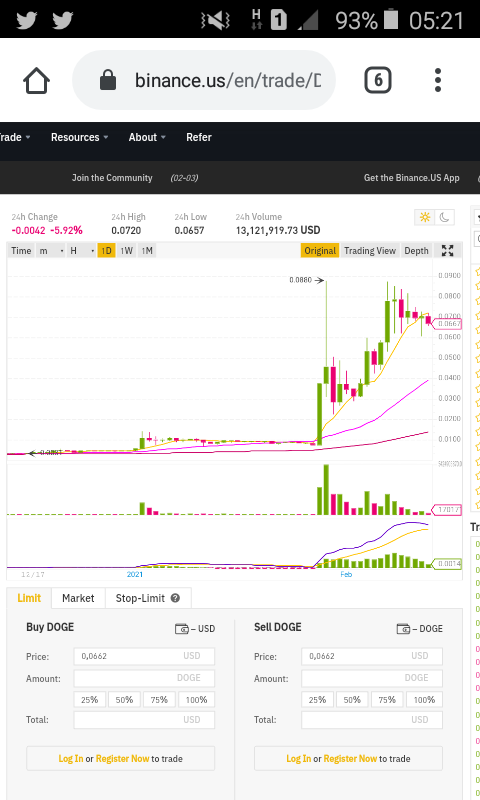Select the 1M chart interval
This screenshot has height=800, width=480.
tap(147, 251)
